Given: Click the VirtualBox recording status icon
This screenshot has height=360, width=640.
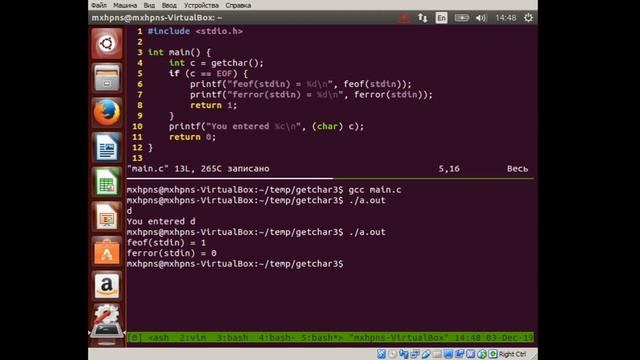Looking at the screenshot, I should [x=459, y=354].
